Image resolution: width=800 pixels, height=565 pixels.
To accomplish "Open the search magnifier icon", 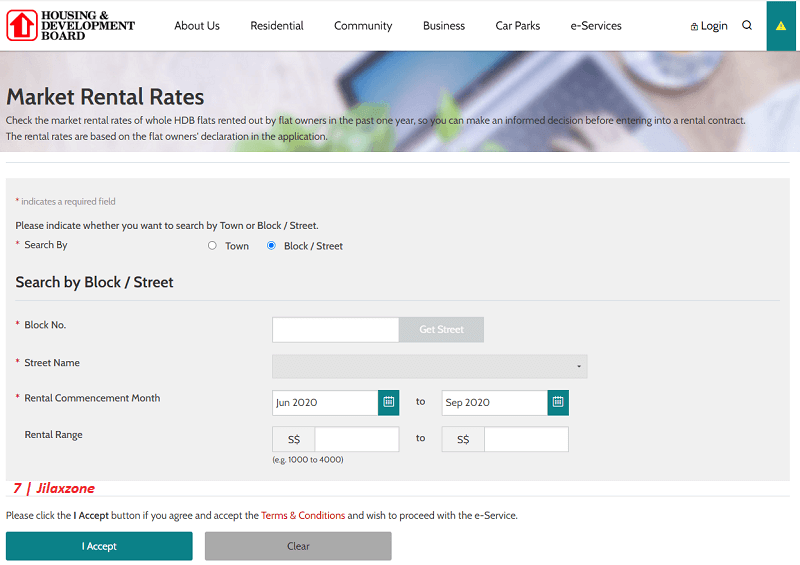I will [747, 26].
